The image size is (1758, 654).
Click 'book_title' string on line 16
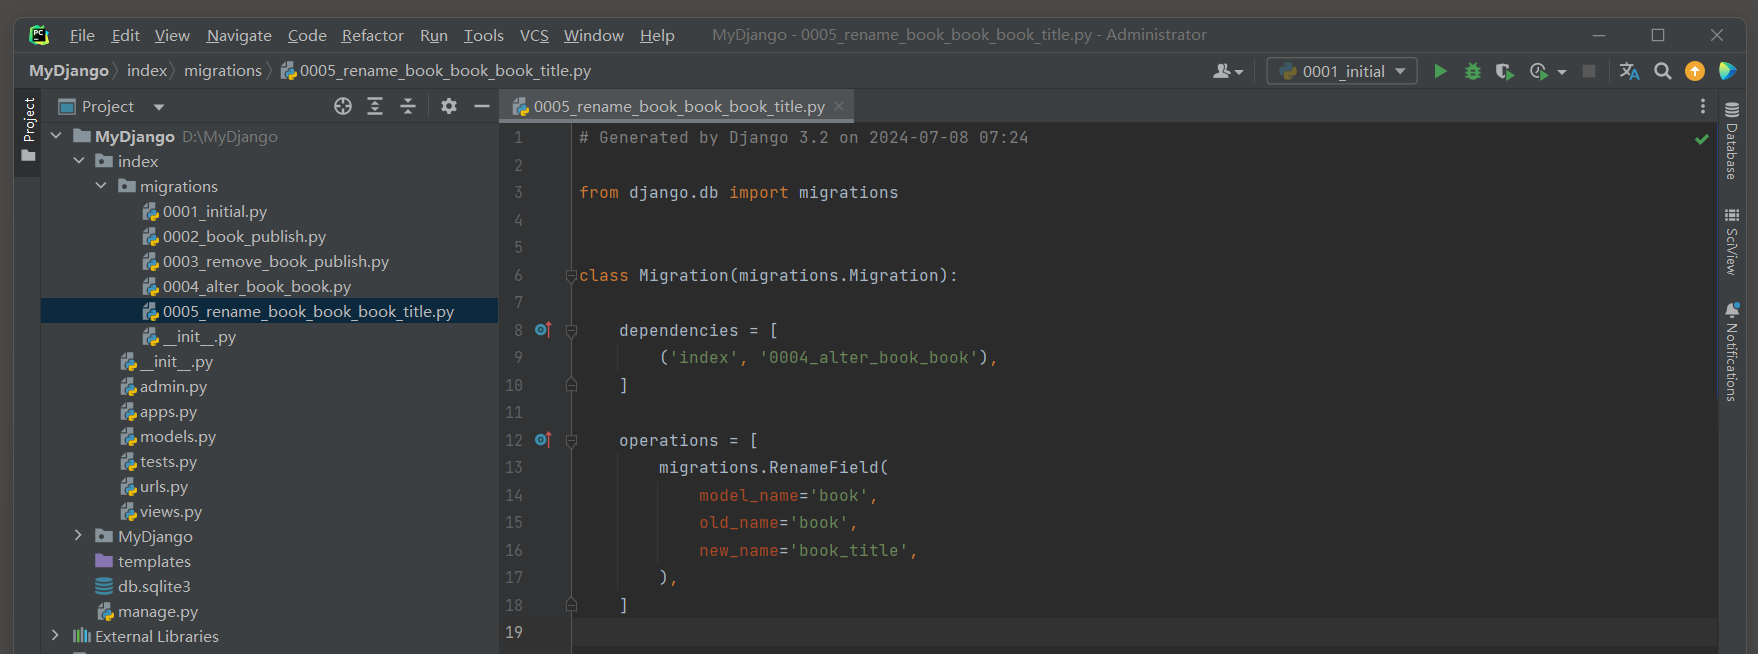coord(848,550)
